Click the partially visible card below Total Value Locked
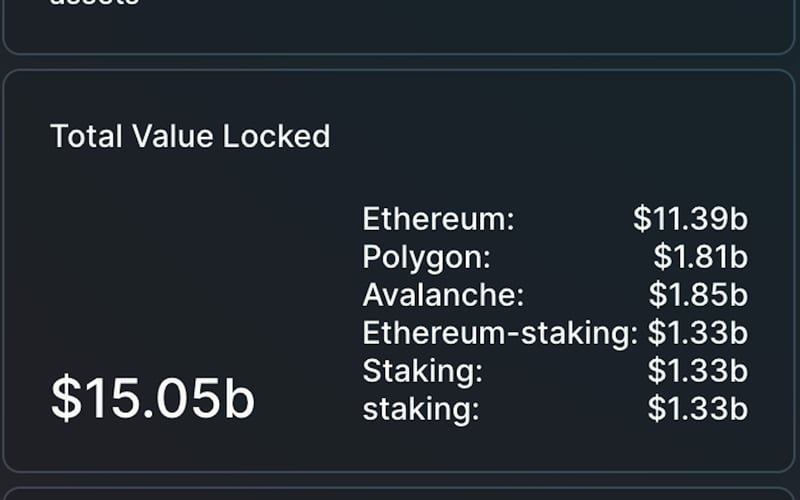This screenshot has width=800, height=500. (400, 494)
